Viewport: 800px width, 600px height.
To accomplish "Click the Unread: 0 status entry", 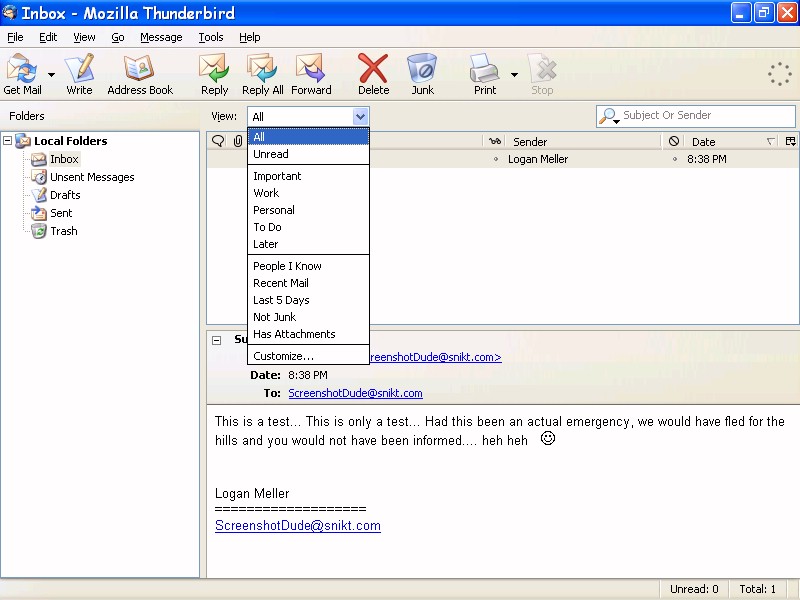I will 694,589.
